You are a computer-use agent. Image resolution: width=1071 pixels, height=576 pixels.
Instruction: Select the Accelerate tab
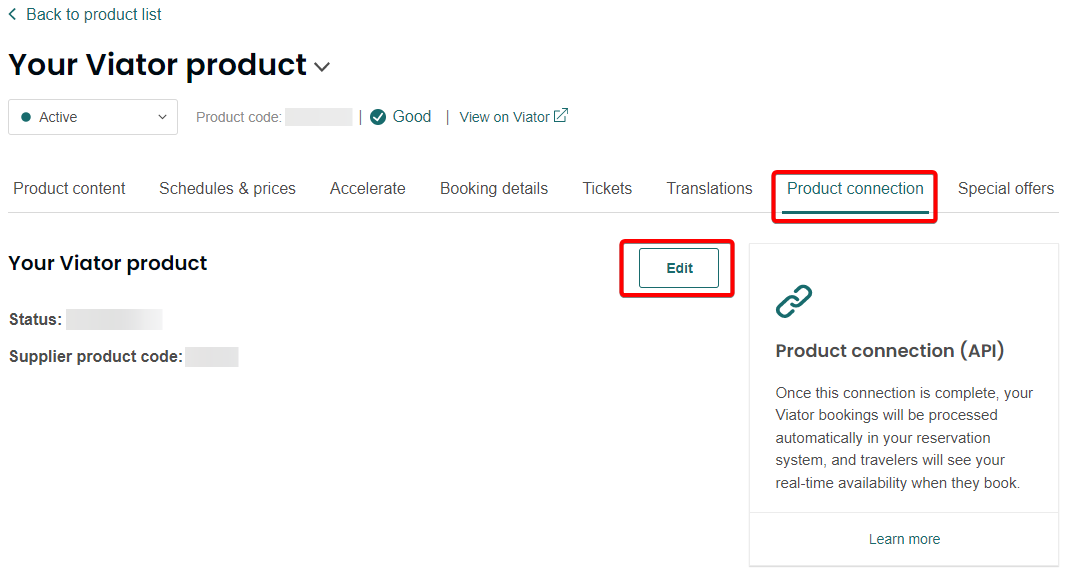click(367, 189)
